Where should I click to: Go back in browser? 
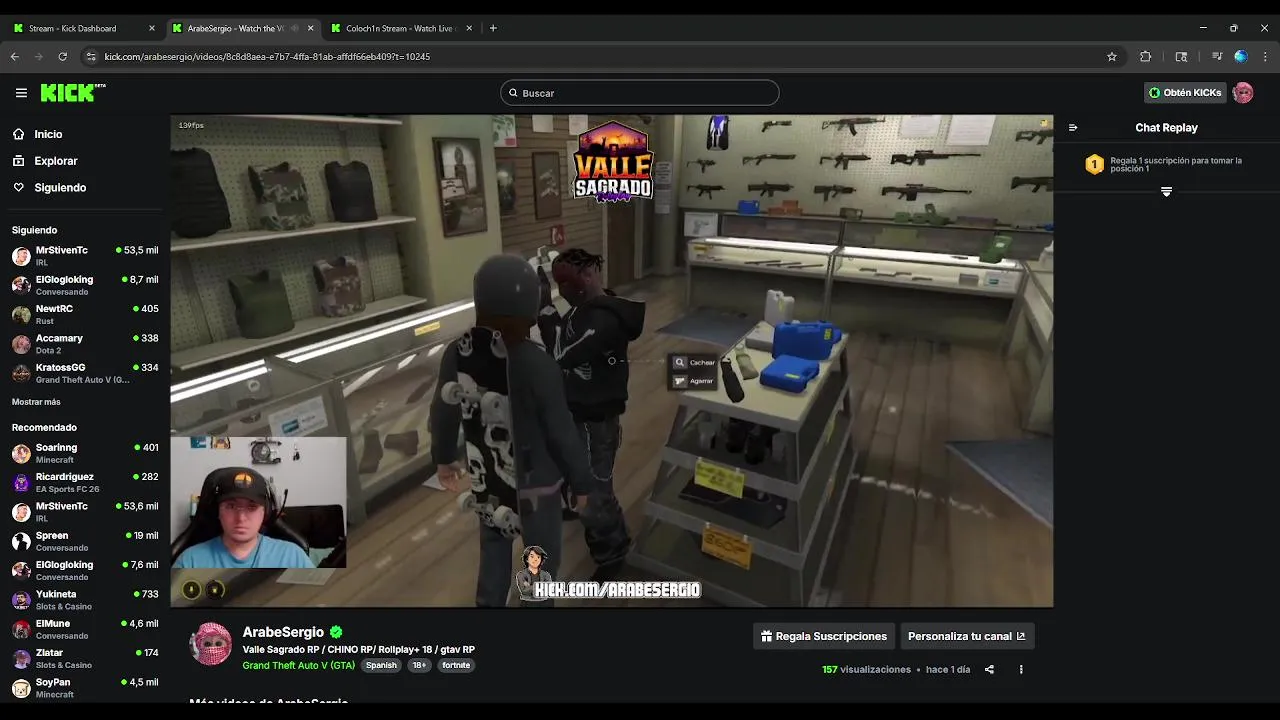[15, 57]
